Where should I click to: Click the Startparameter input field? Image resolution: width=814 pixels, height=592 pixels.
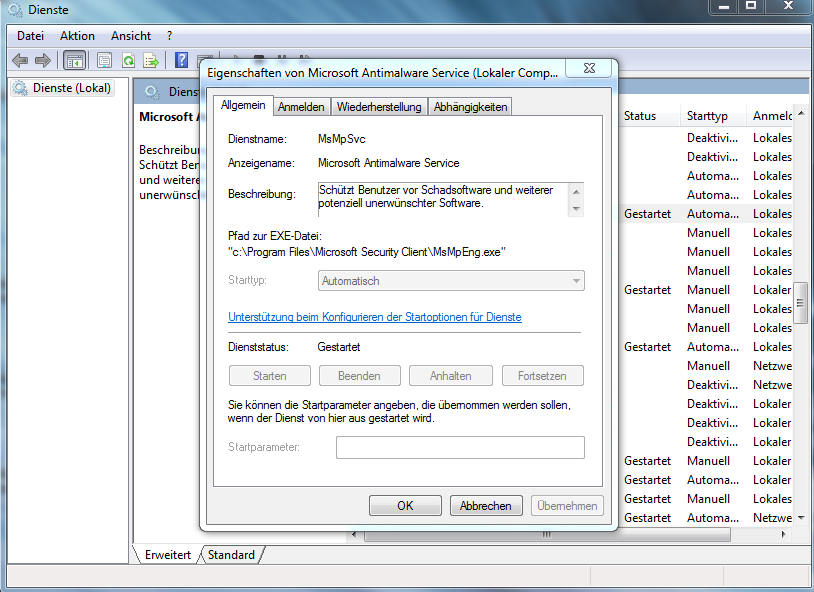(x=460, y=447)
